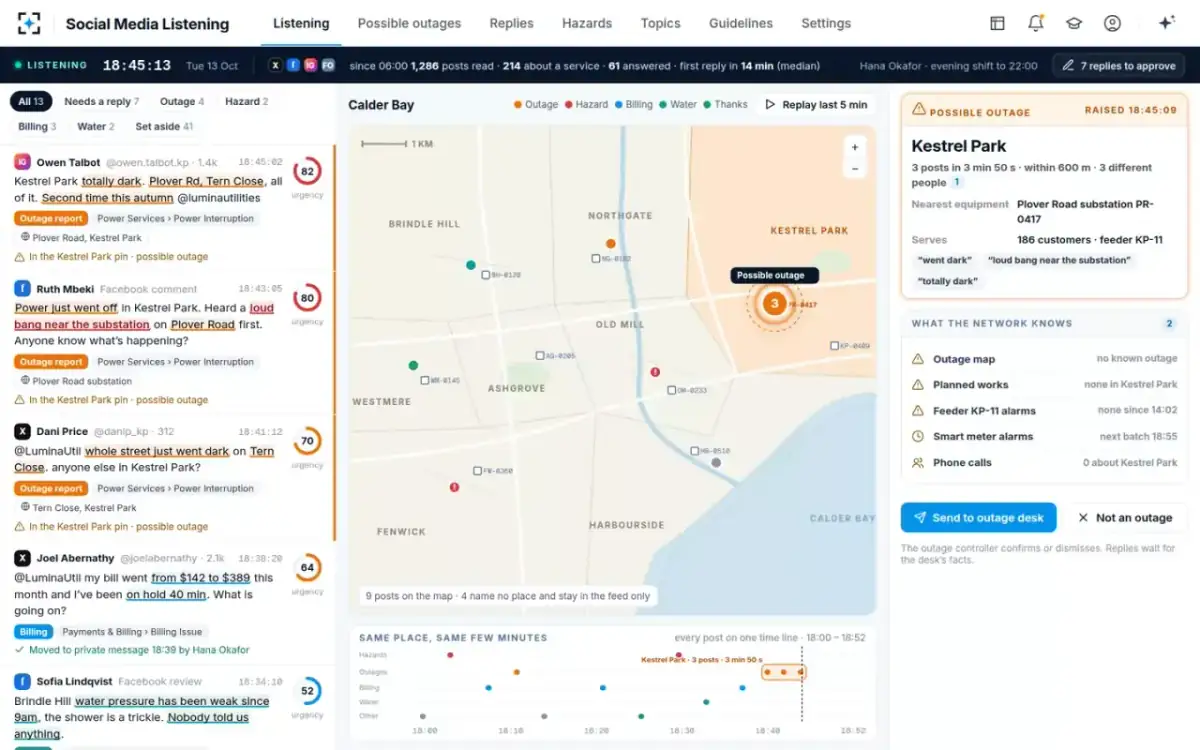
Task: Click the Kestrel Park cluster marker showing 3
Action: click(x=773, y=303)
